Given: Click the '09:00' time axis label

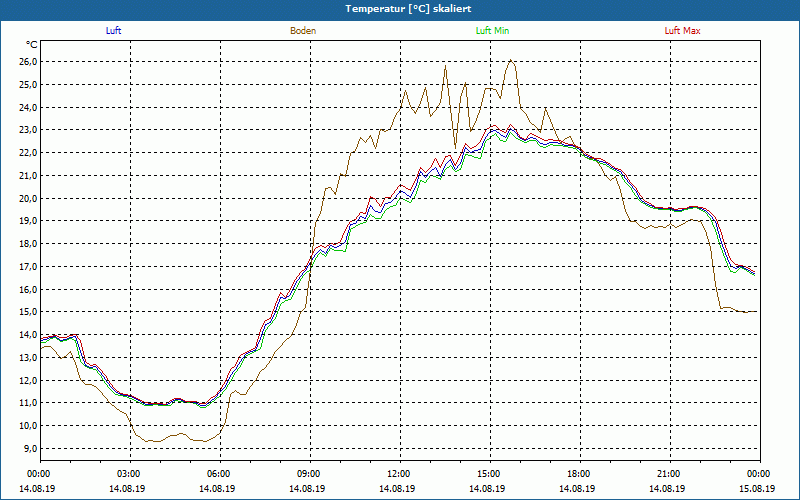Looking at the screenshot, I should coord(311,474).
